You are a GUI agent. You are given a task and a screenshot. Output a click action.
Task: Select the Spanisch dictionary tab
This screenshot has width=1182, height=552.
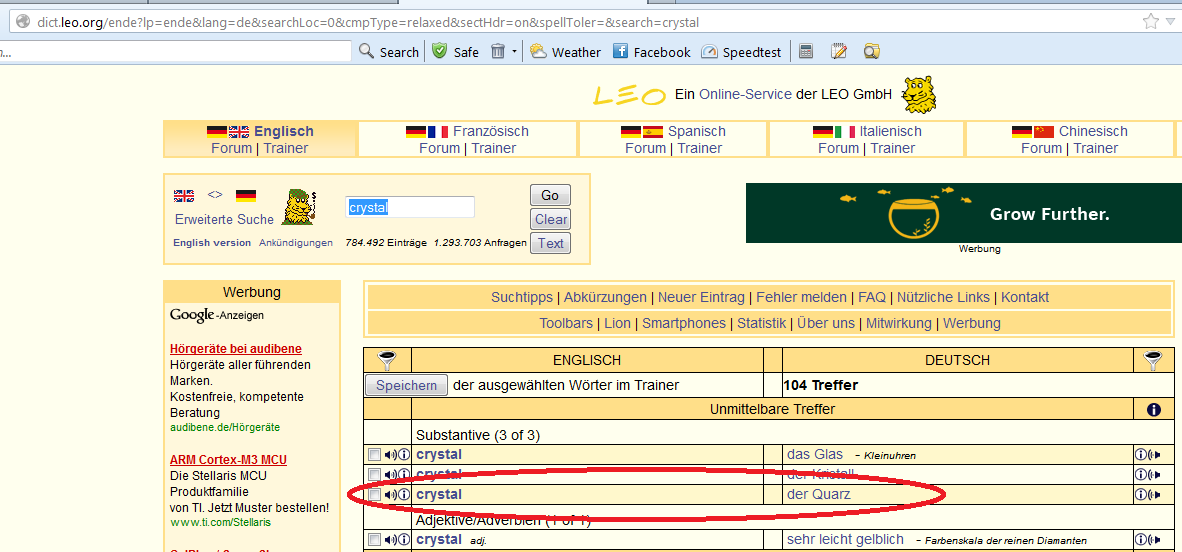coord(696,131)
